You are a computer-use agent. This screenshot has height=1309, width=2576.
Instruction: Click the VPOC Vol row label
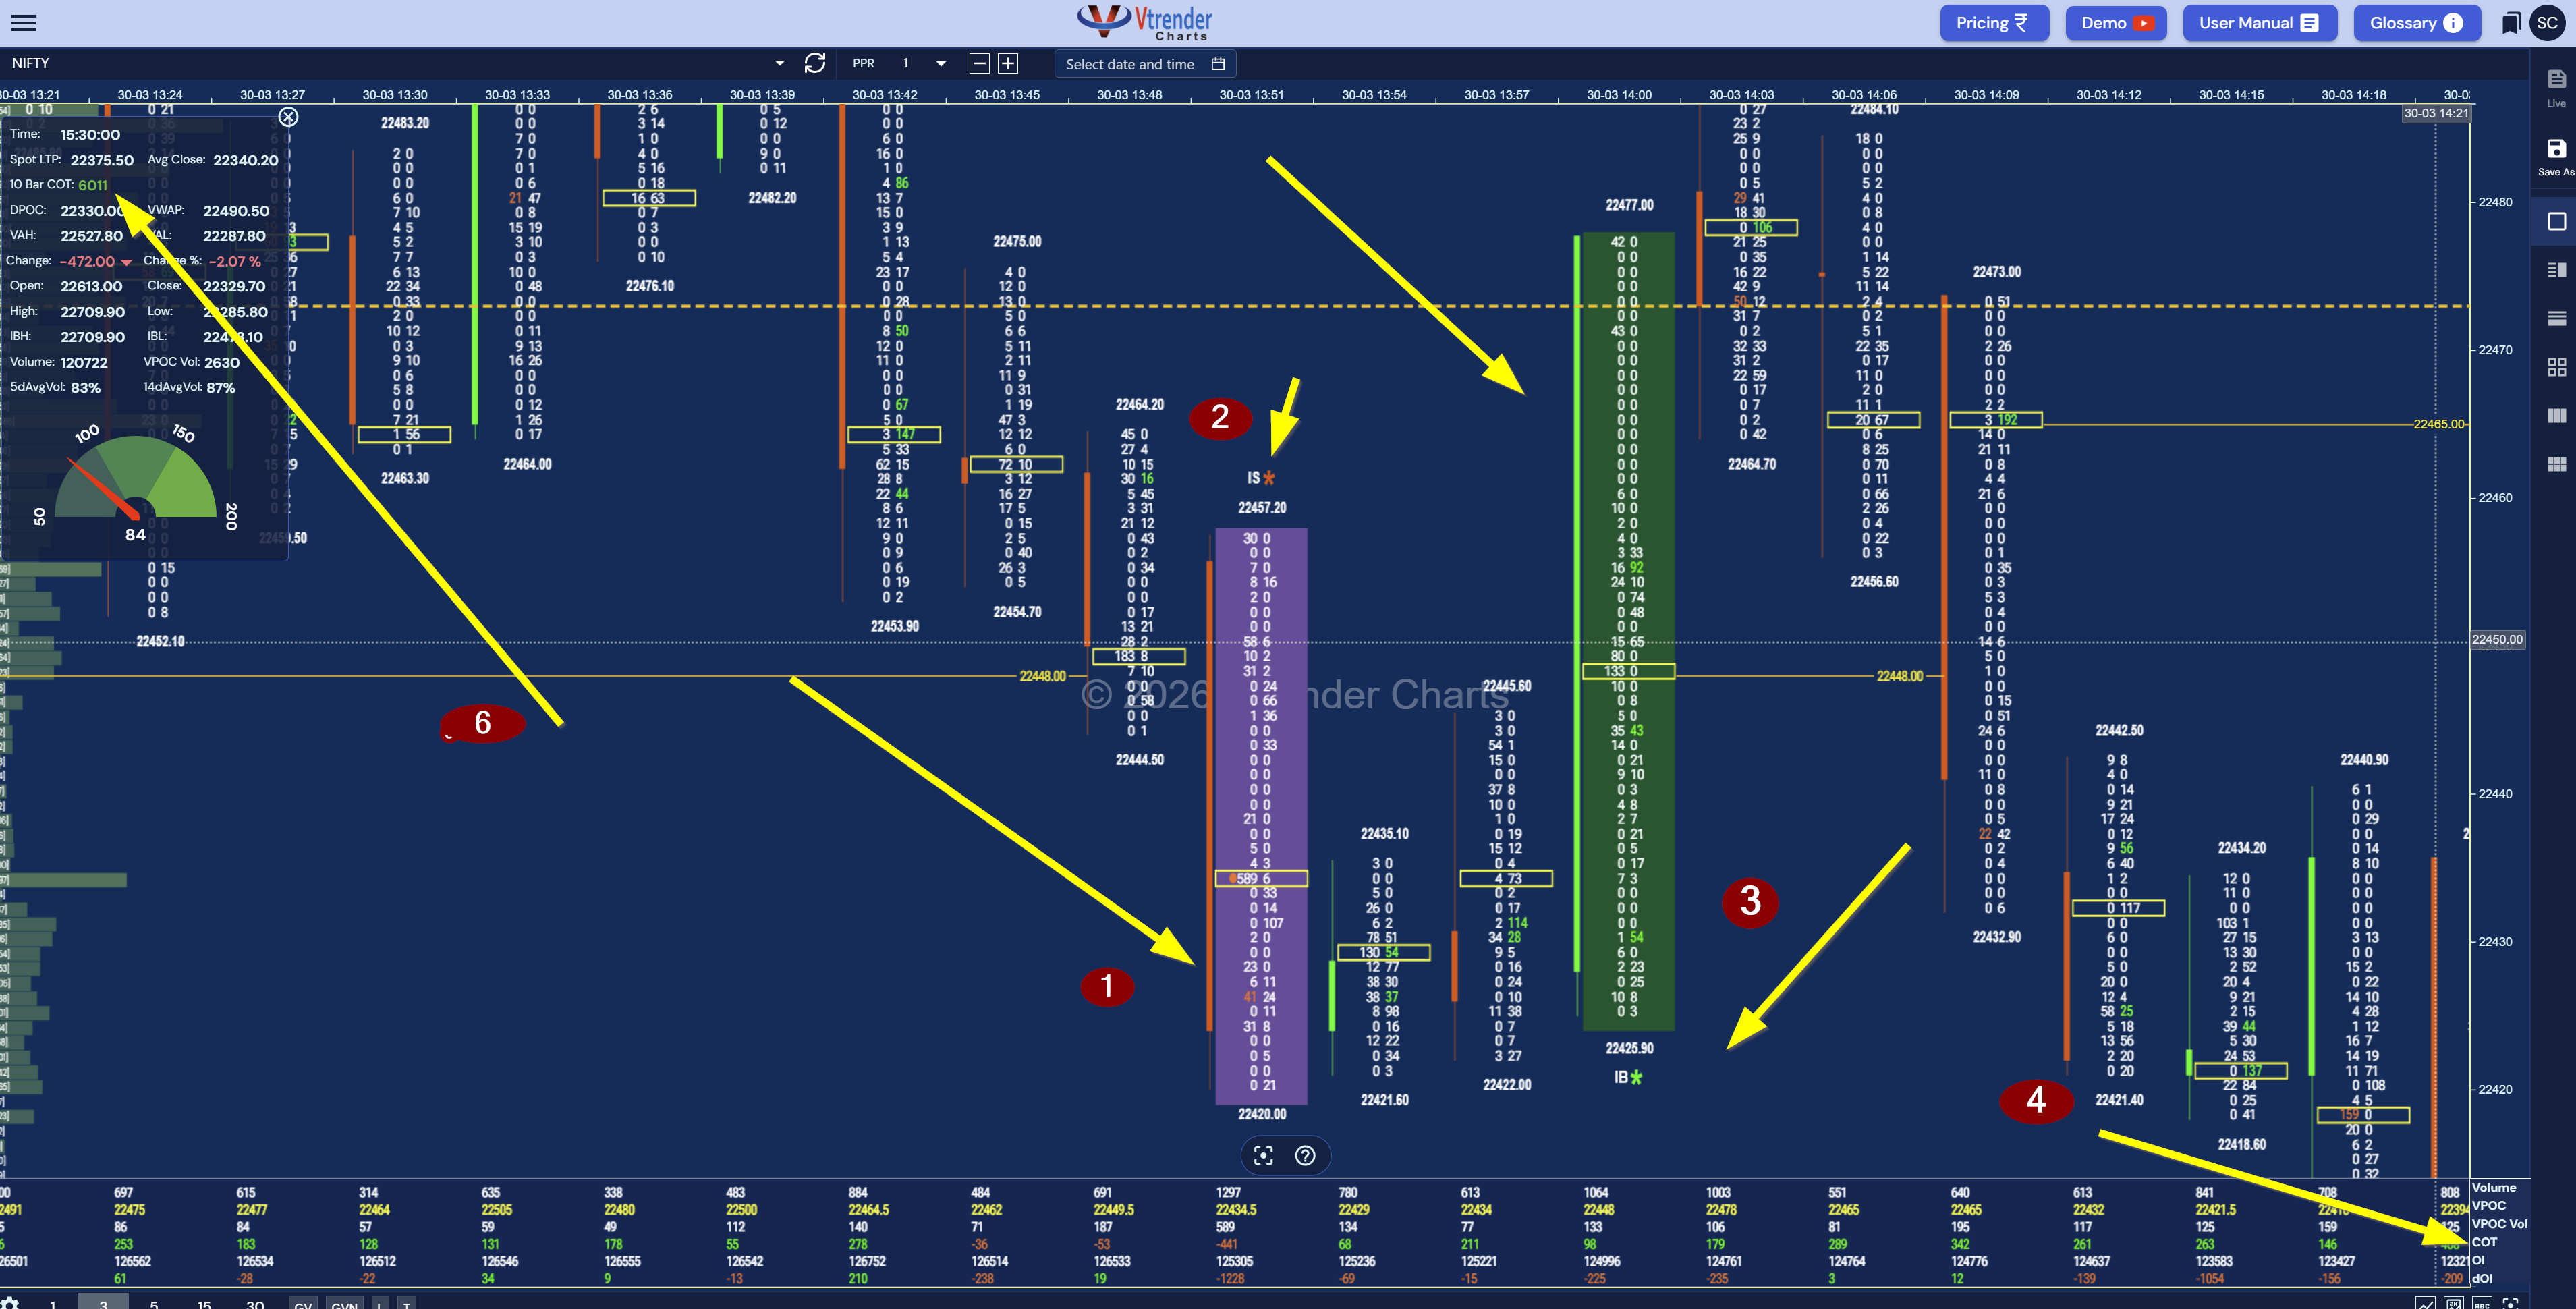click(x=2499, y=1224)
